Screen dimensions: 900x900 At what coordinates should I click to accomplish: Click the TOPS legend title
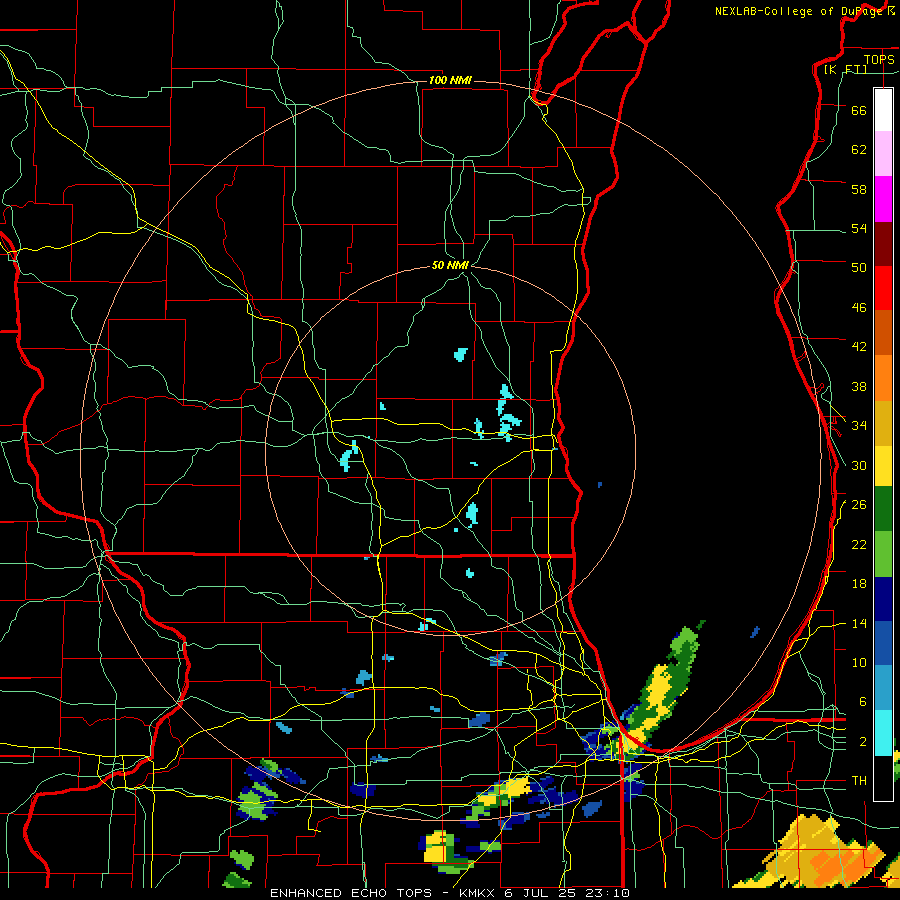[x=879, y=59]
